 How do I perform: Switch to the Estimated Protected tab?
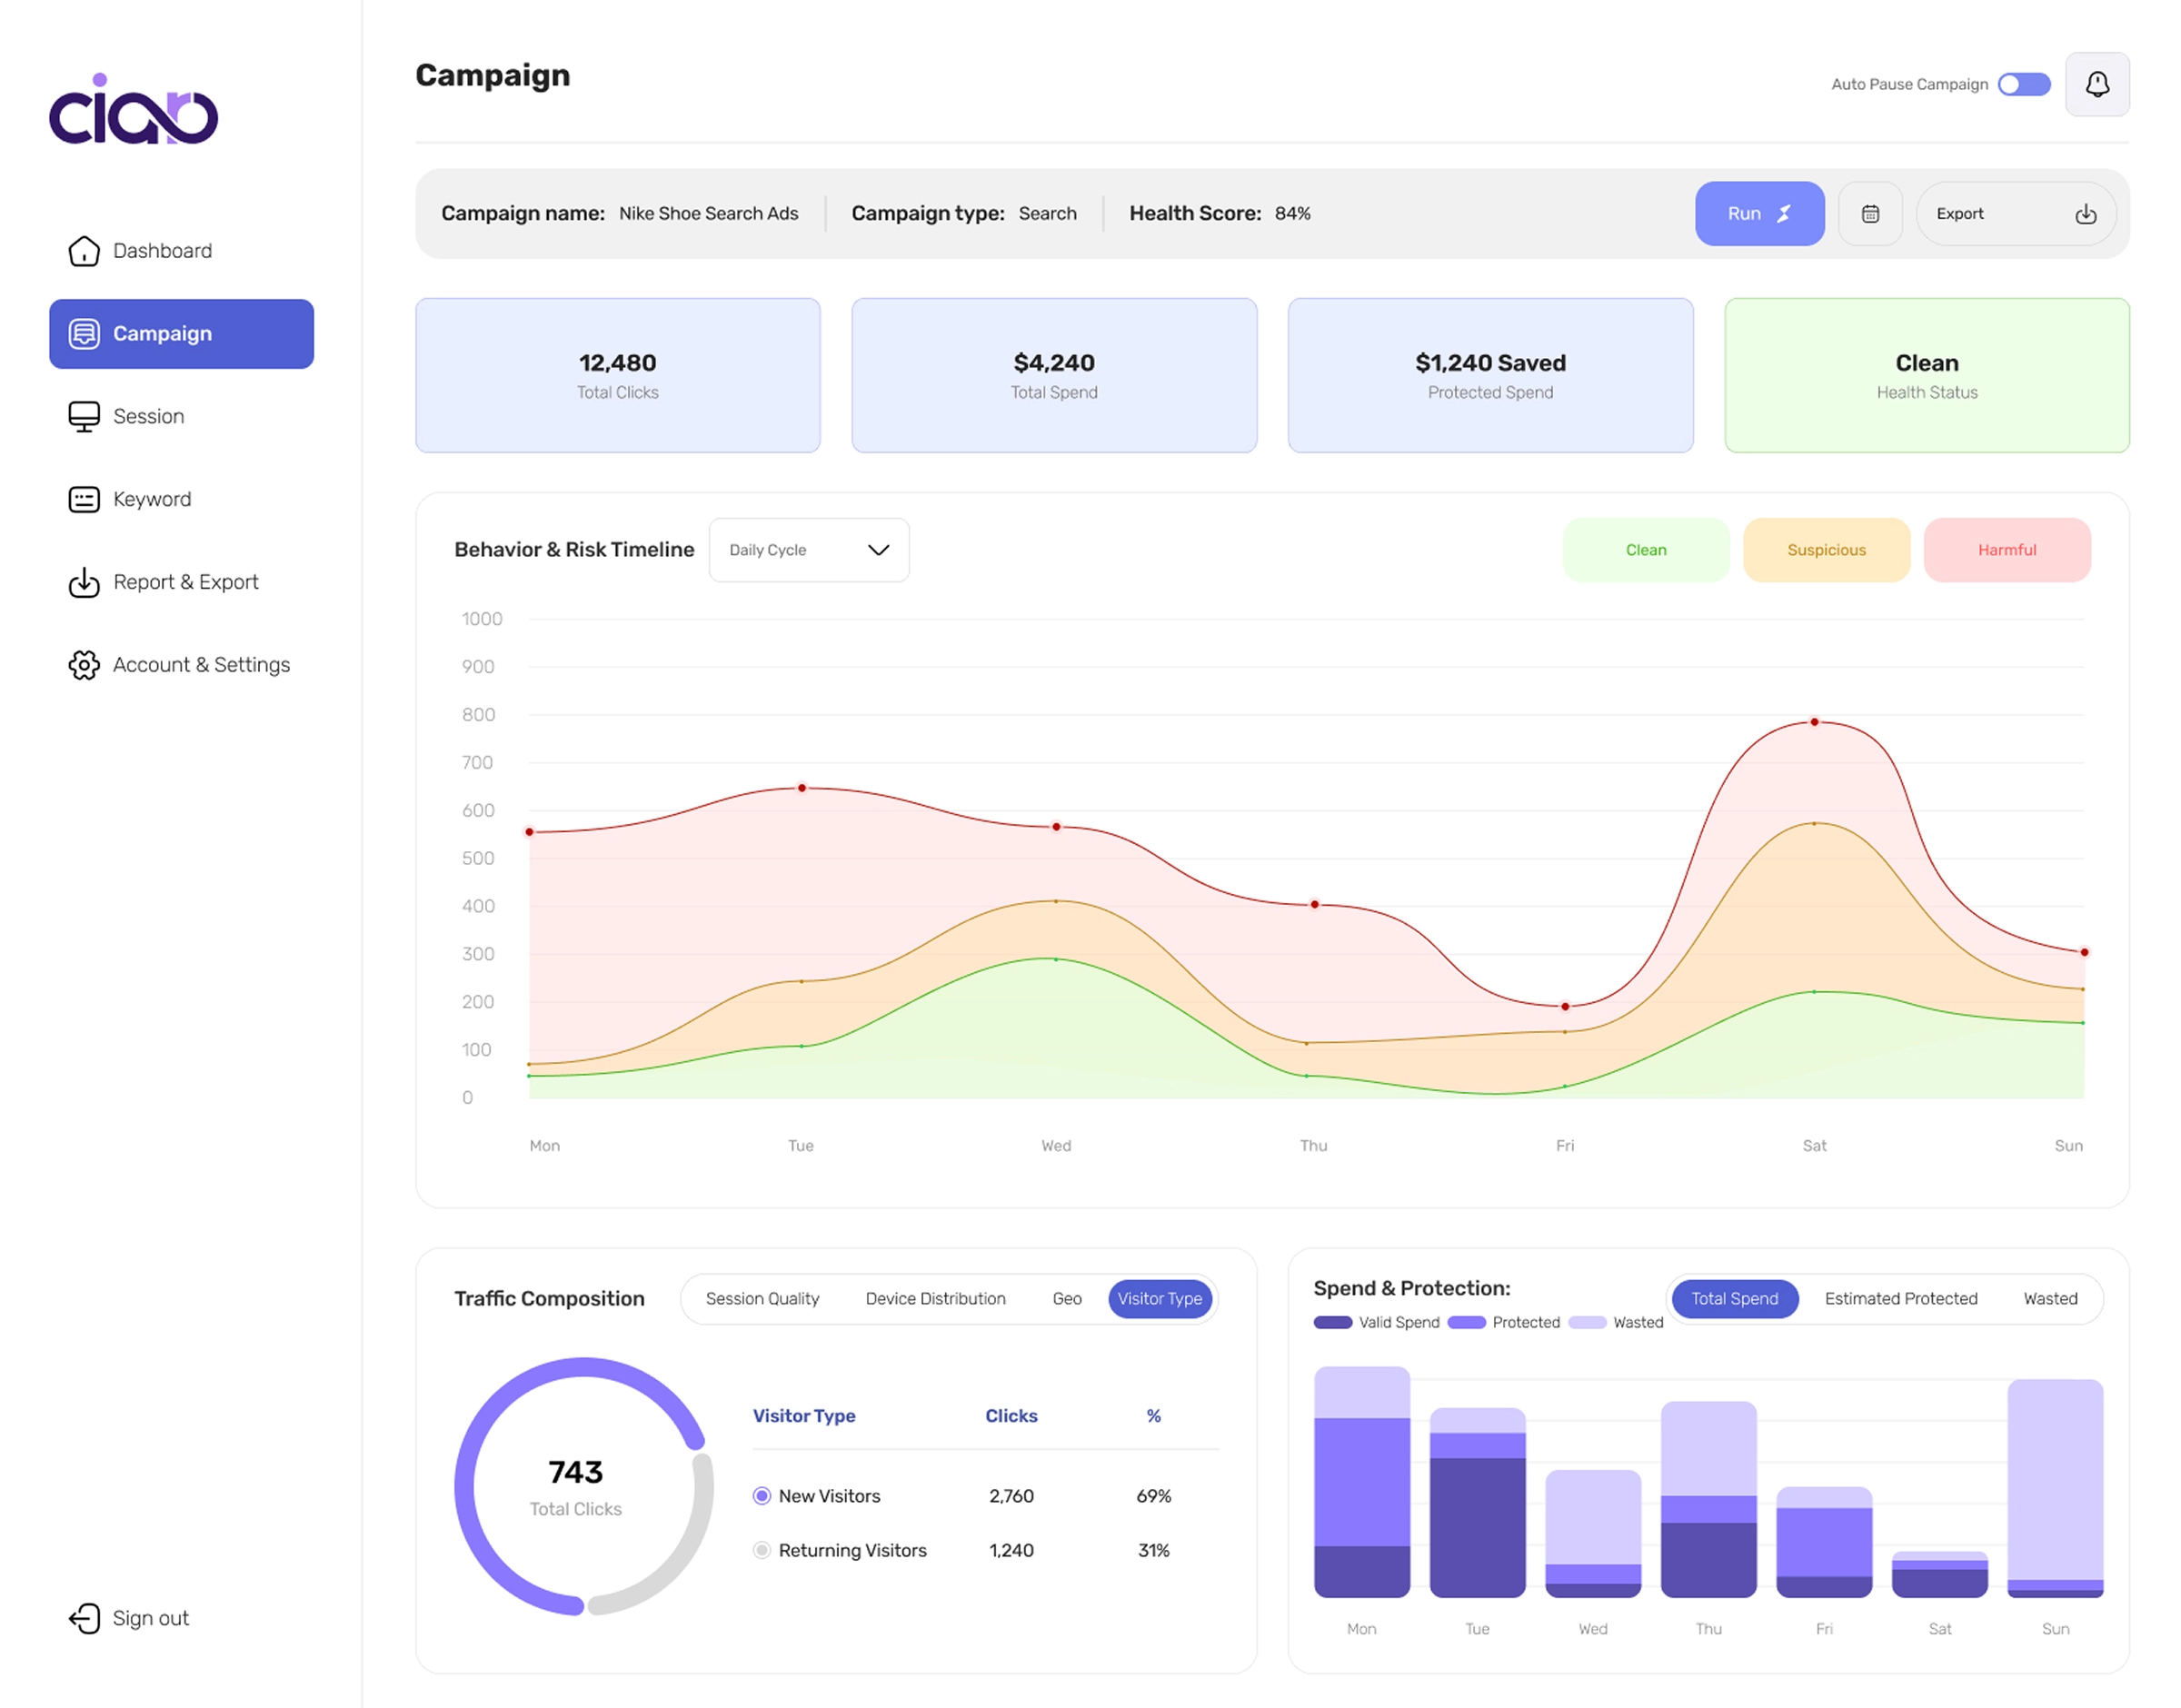1901,1298
